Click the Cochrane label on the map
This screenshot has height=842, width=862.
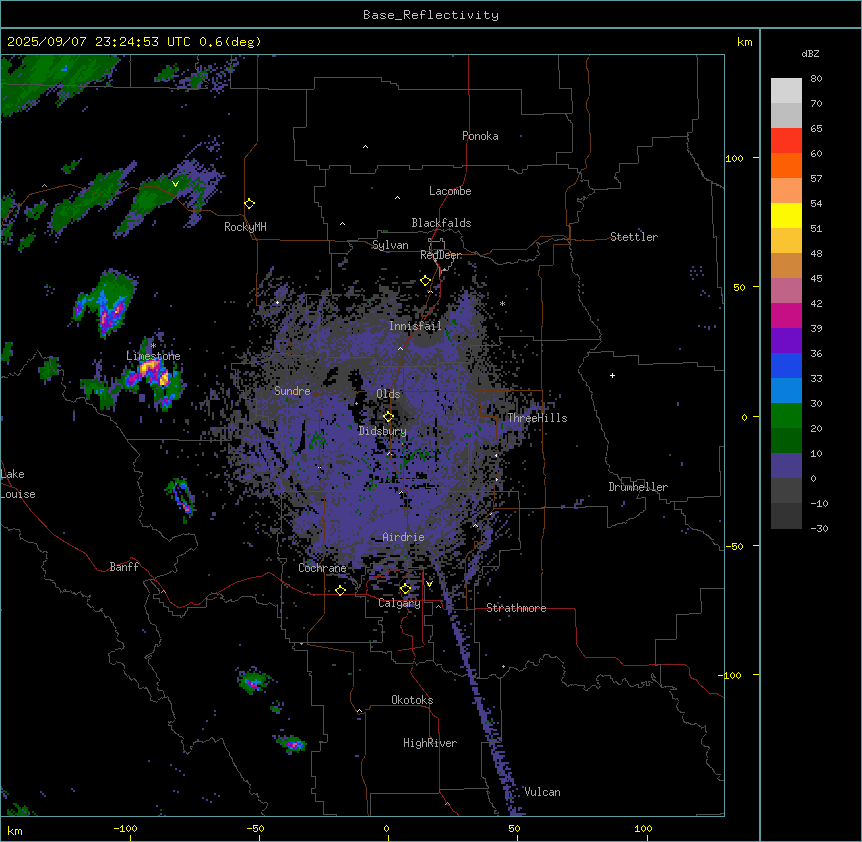322,568
